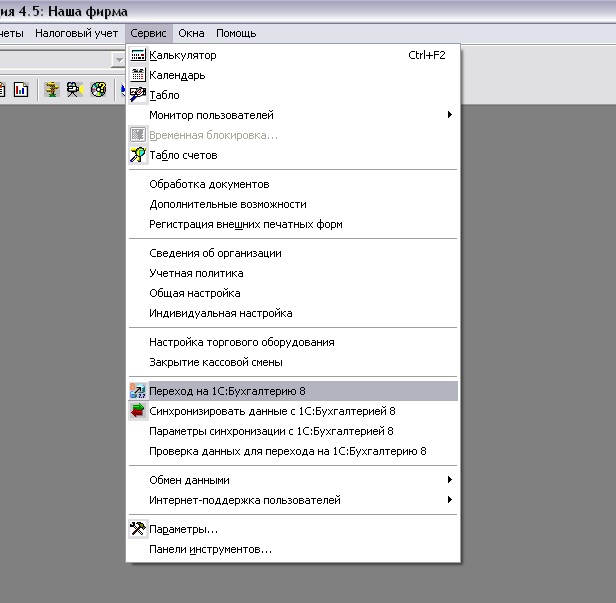
Task: Close the open Сервис menu bar item
Action: click(x=148, y=33)
